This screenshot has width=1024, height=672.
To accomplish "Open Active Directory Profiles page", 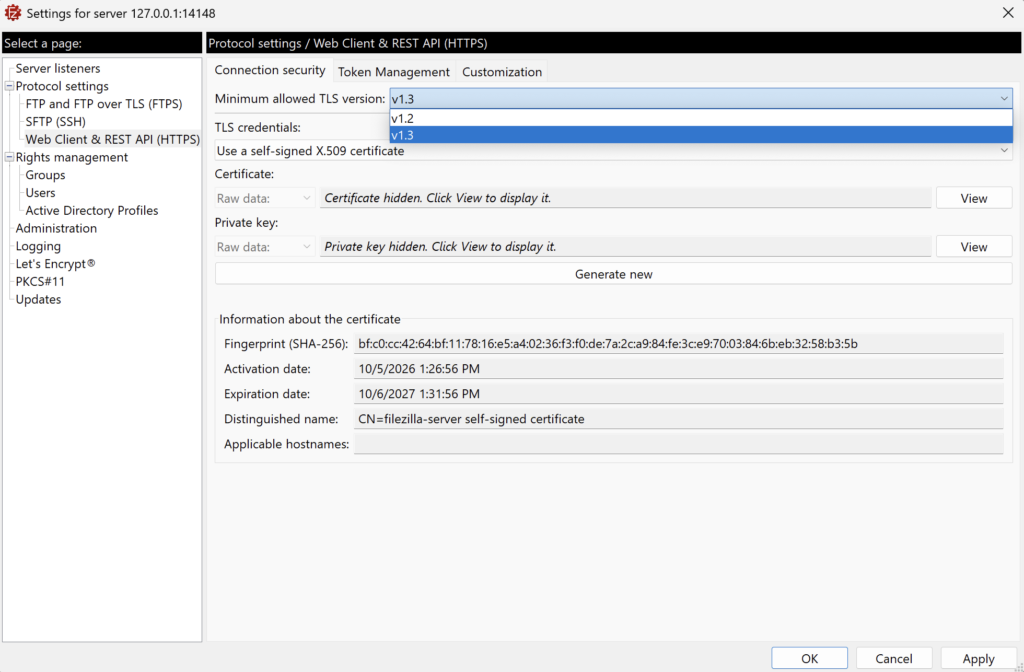I will click(92, 210).
